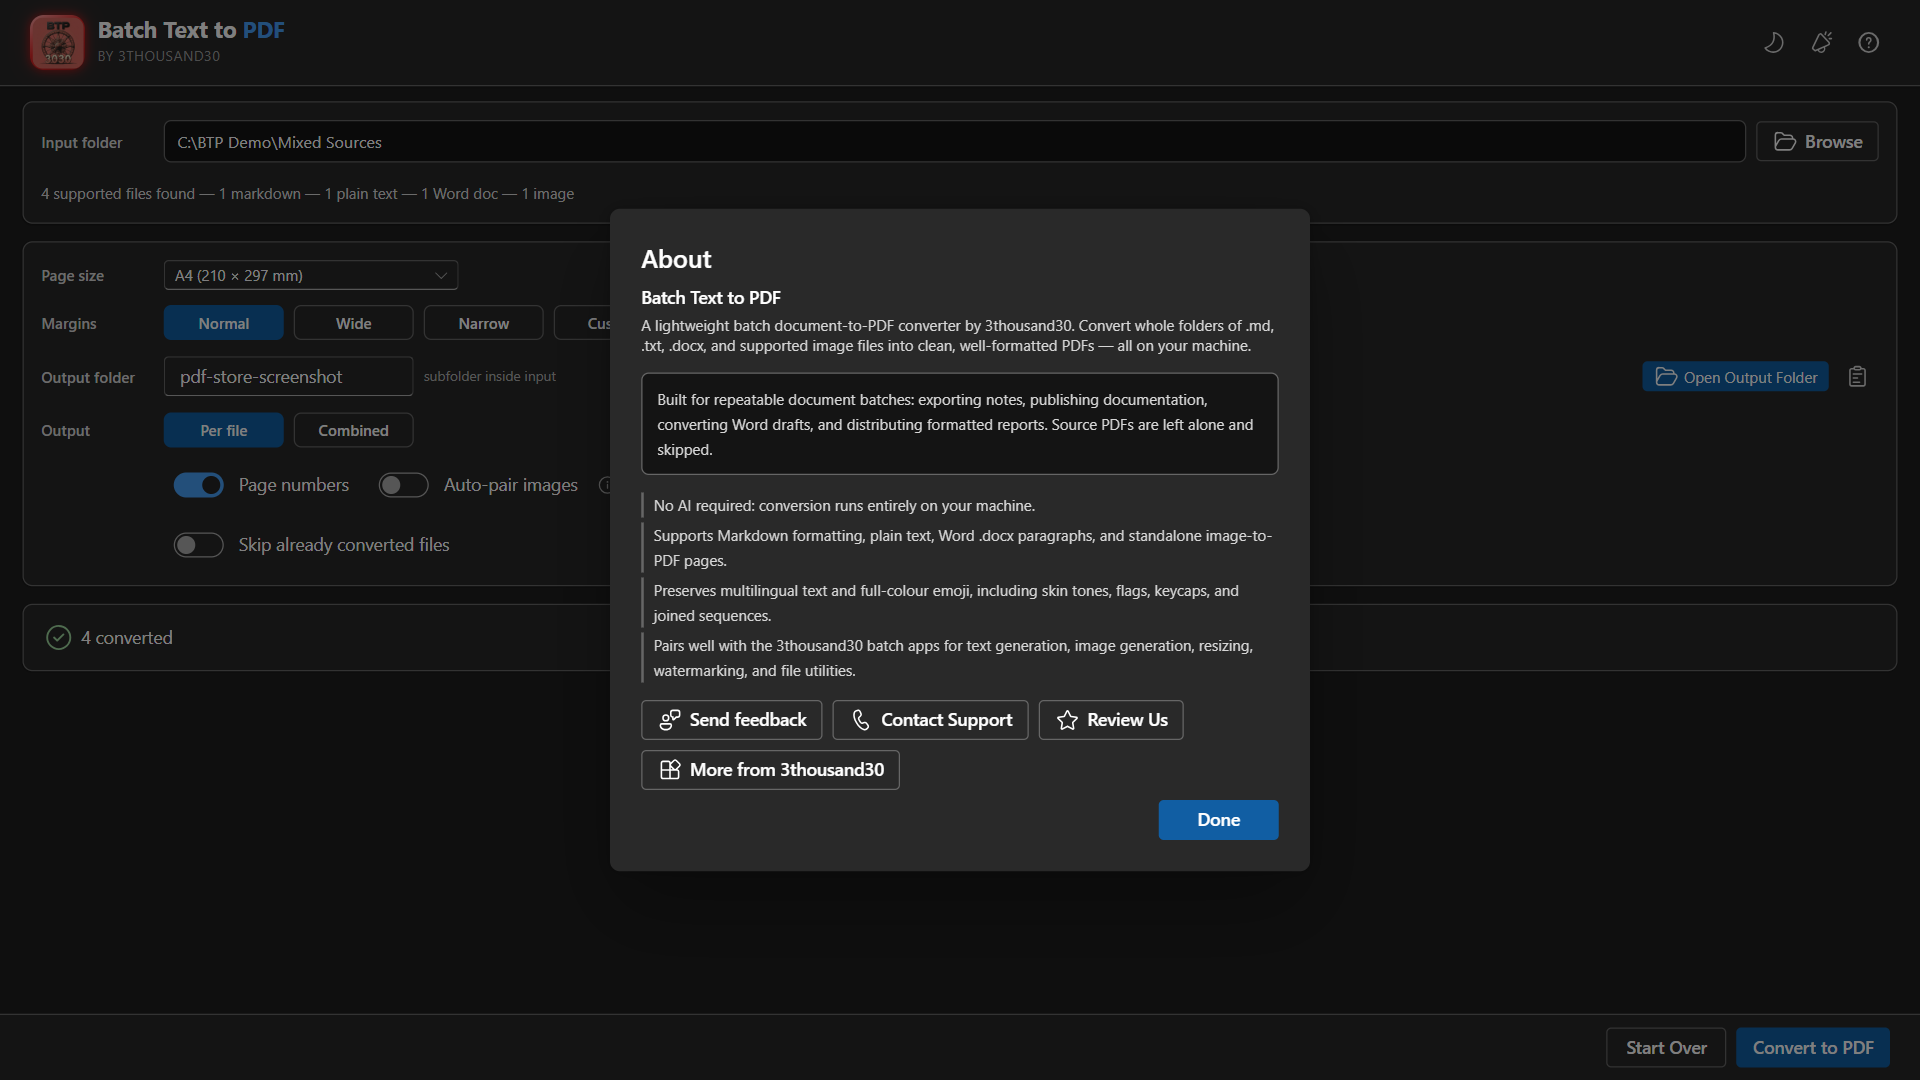
Task: Click the '4 converted' status text
Action: coord(127,638)
